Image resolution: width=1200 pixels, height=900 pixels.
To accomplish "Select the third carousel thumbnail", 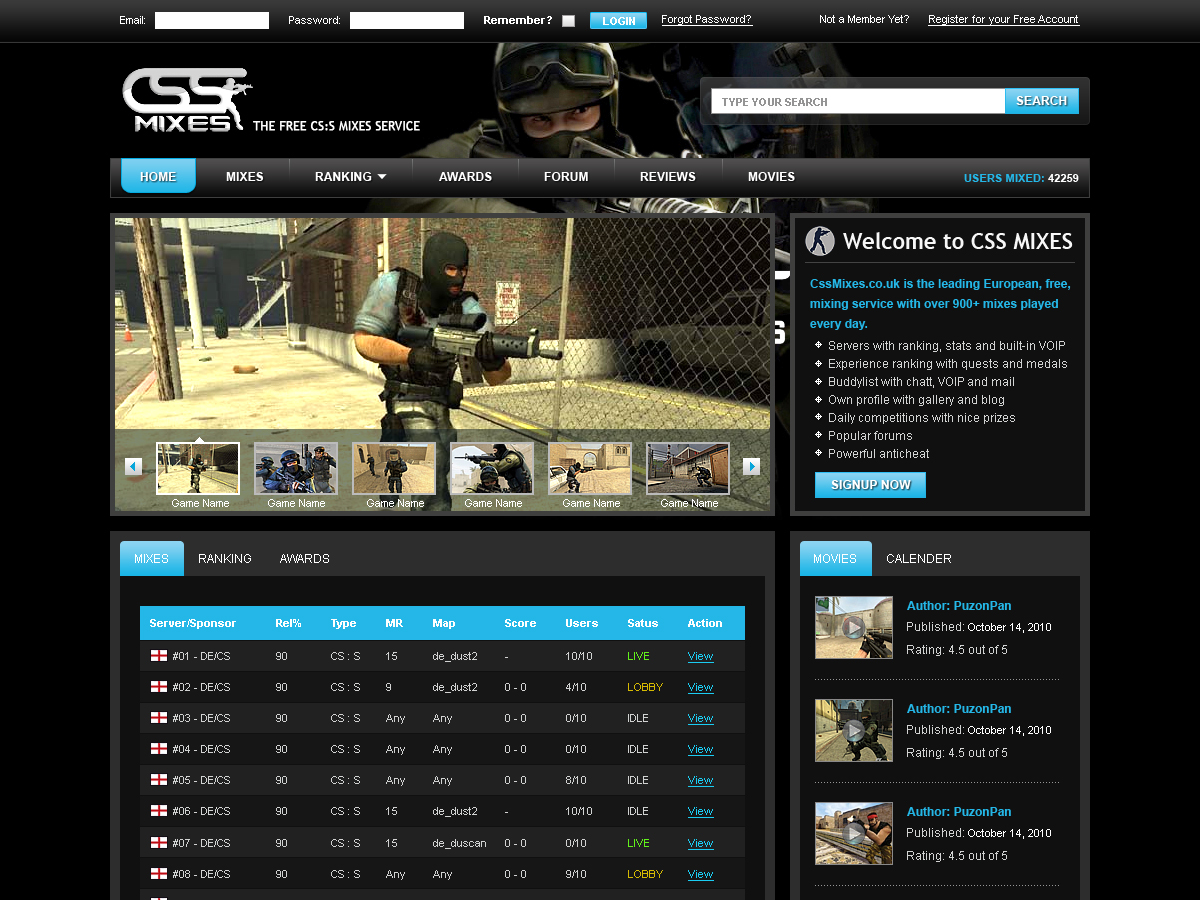I will coord(394,469).
